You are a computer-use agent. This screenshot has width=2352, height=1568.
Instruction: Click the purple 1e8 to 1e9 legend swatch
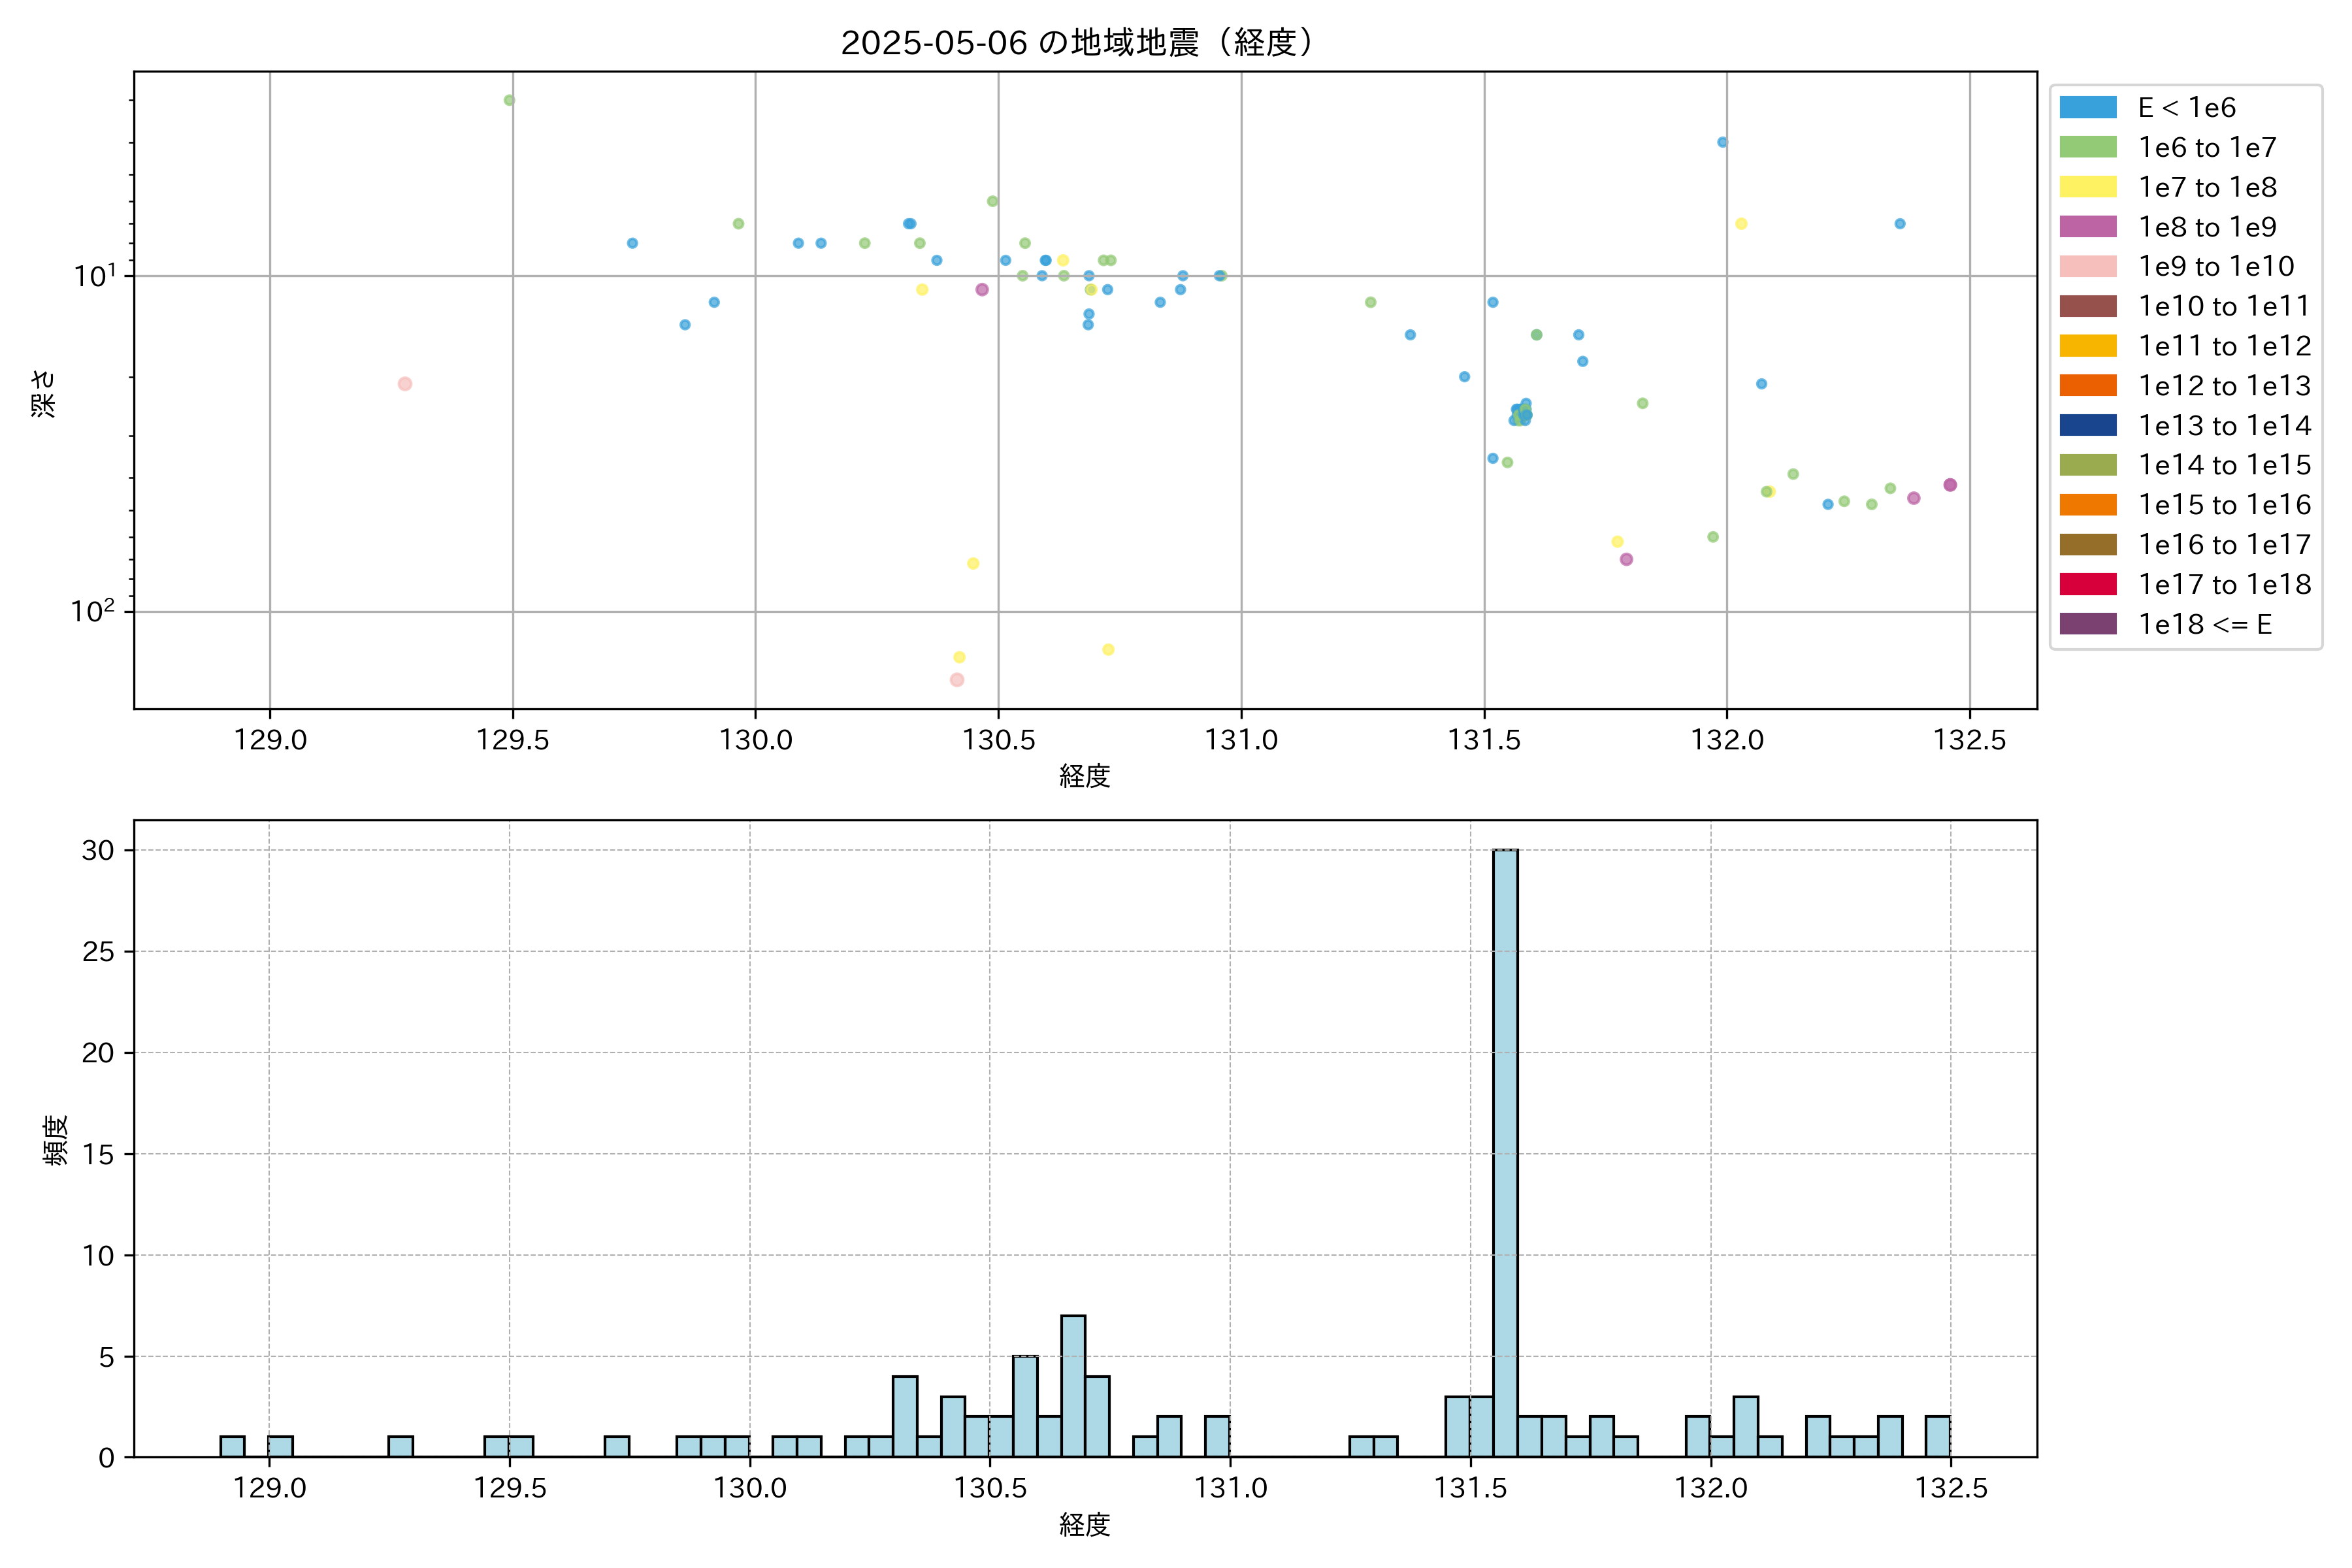tap(2087, 227)
